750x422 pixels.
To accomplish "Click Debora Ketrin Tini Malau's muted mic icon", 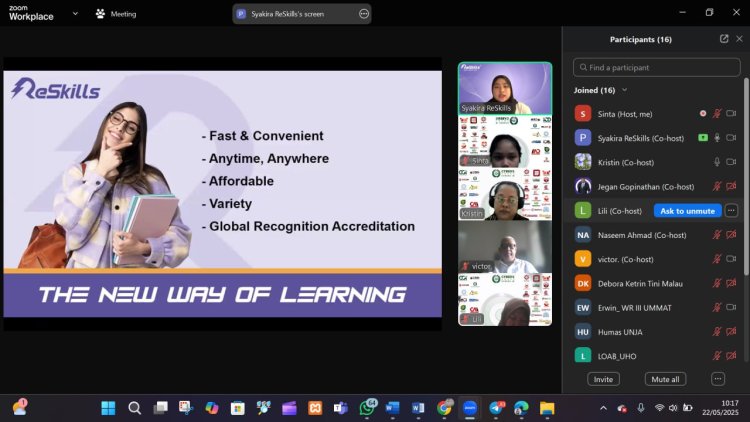I will click(717, 283).
